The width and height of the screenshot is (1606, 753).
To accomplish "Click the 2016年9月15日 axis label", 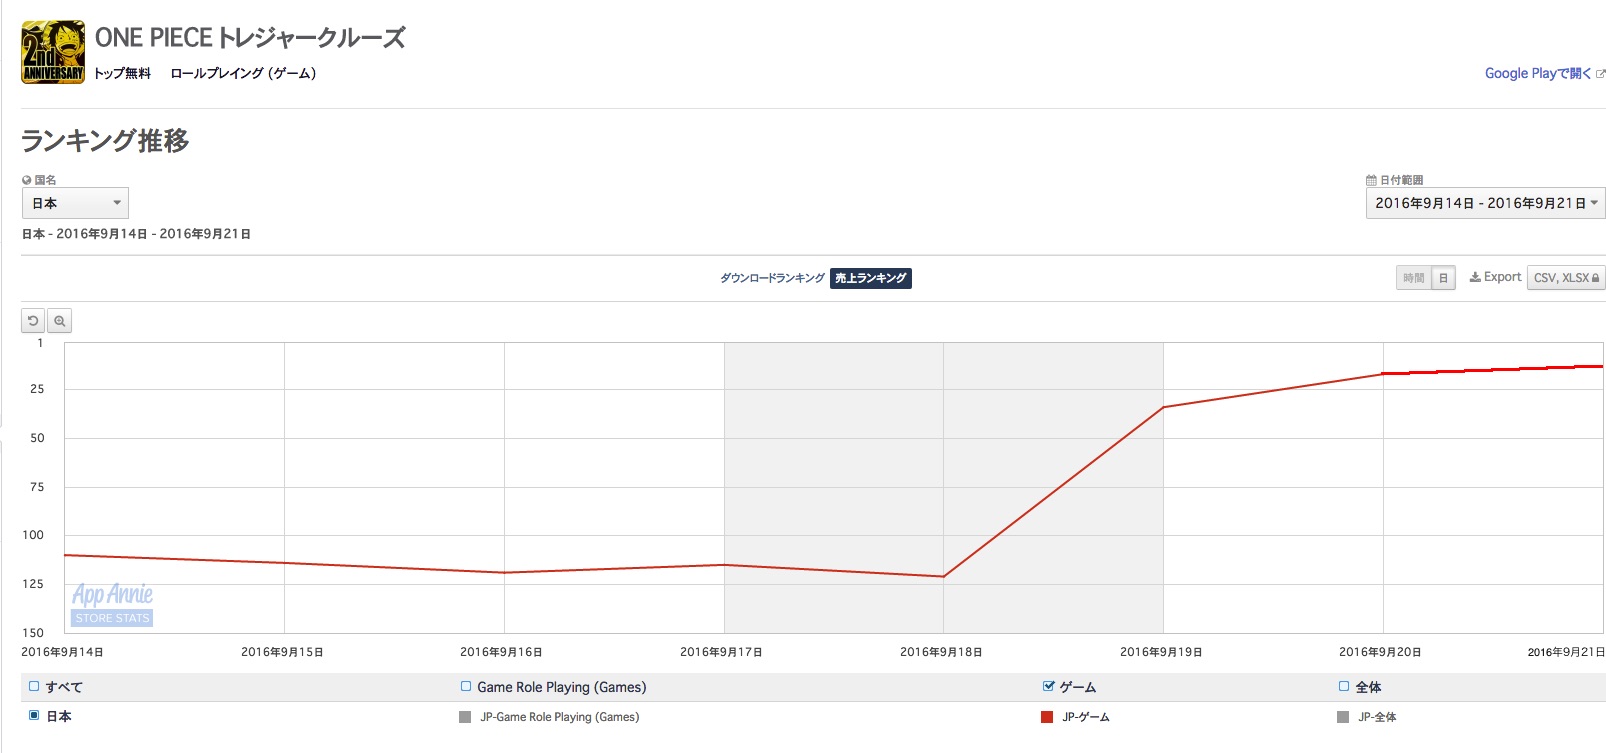I will tap(282, 652).
